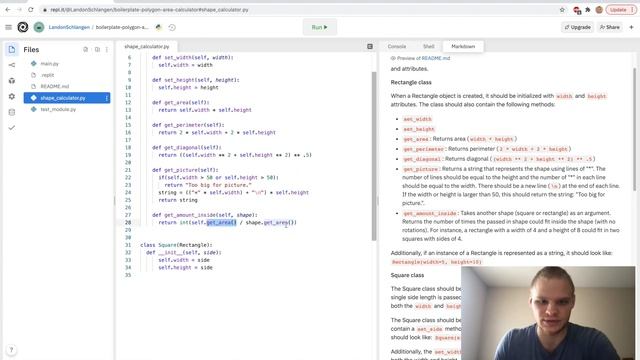Image resolution: width=640 pixels, height=360 pixels.
Task: Open the browser extensions puzzle icon
Action: 588,9
